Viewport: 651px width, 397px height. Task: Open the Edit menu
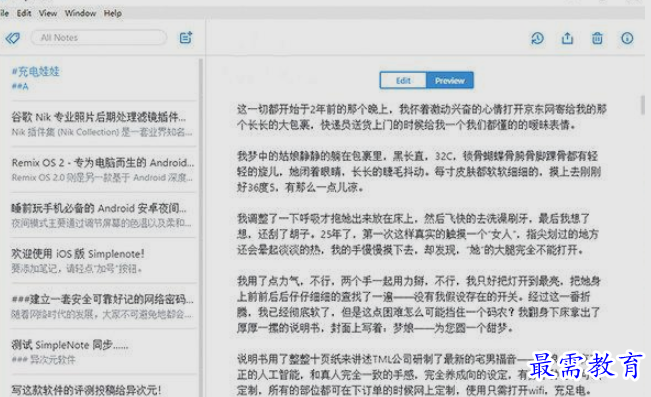pos(24,13)
